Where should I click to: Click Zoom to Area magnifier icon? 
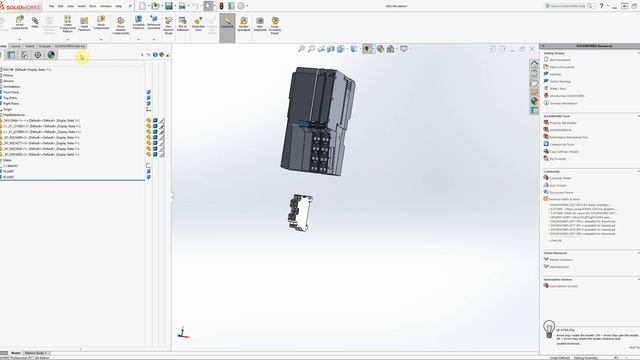point(311,49)
